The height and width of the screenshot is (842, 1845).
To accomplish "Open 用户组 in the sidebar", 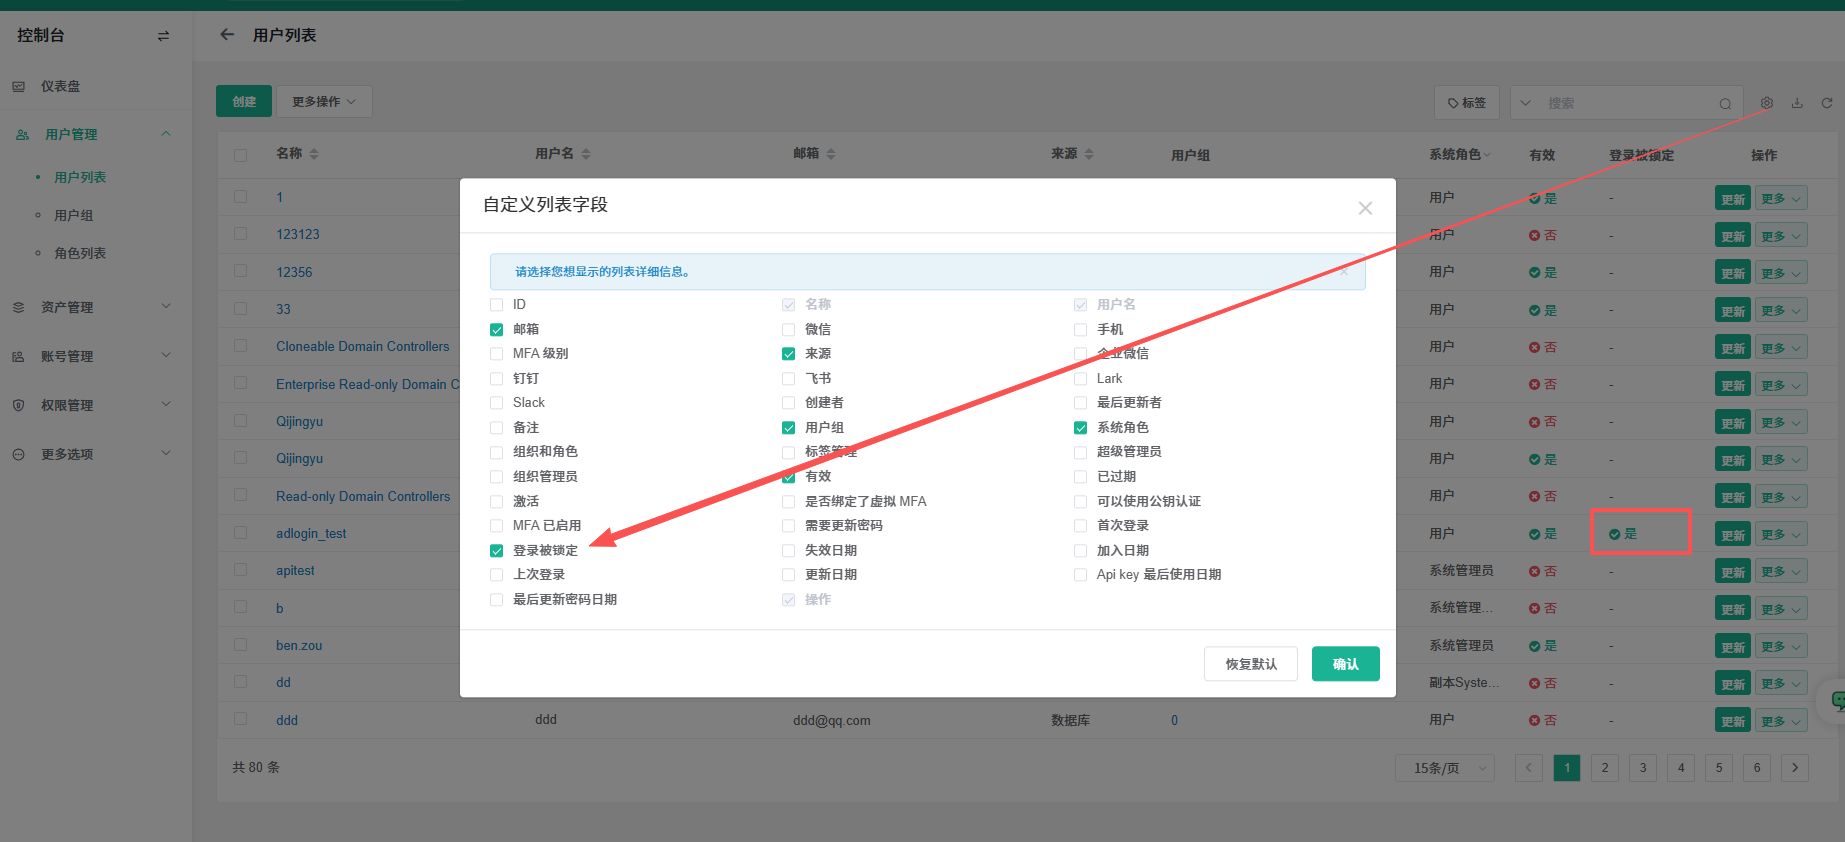I will pyautogui.click(x=74, y=215).
